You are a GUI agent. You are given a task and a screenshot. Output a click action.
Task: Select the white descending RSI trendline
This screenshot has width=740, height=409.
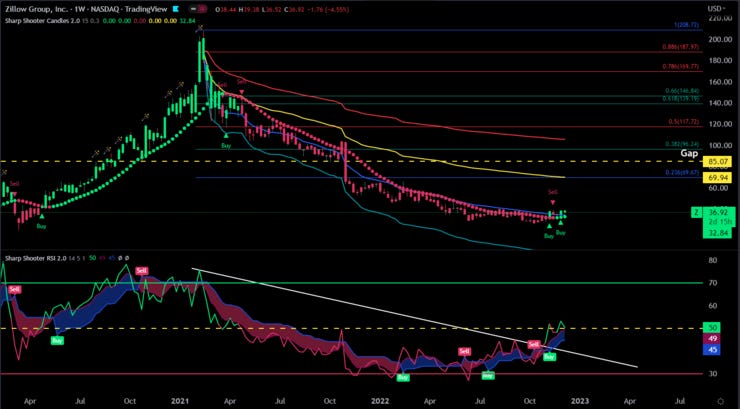(414, 317)
